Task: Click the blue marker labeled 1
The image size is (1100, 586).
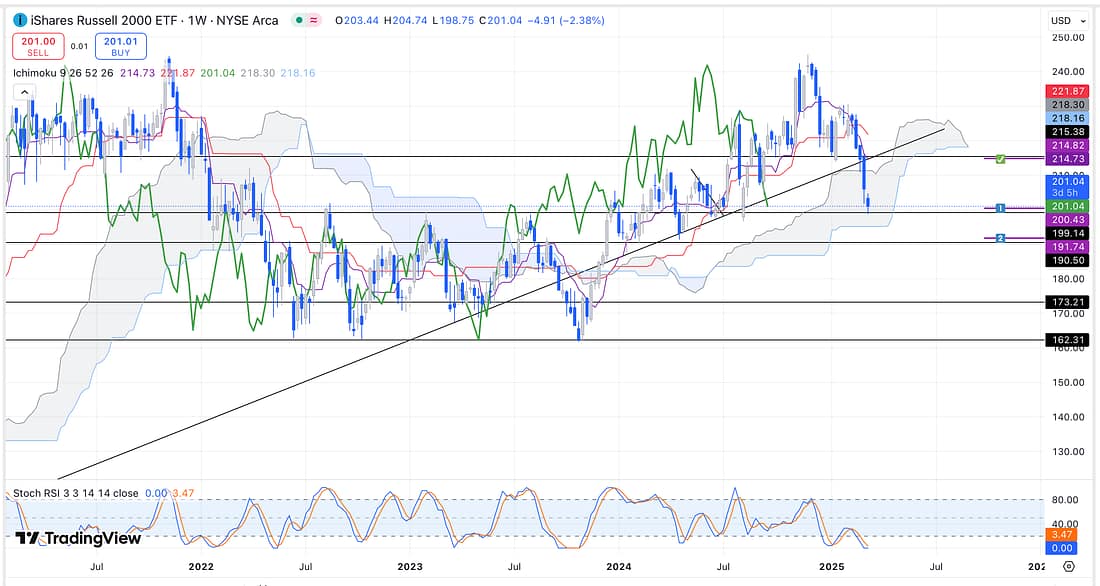Action: 1000,207
